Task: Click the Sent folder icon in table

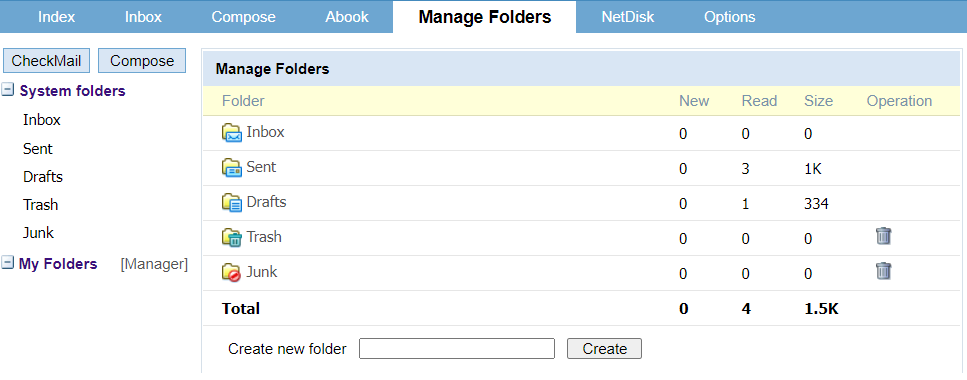Action: tap(232, 168)
